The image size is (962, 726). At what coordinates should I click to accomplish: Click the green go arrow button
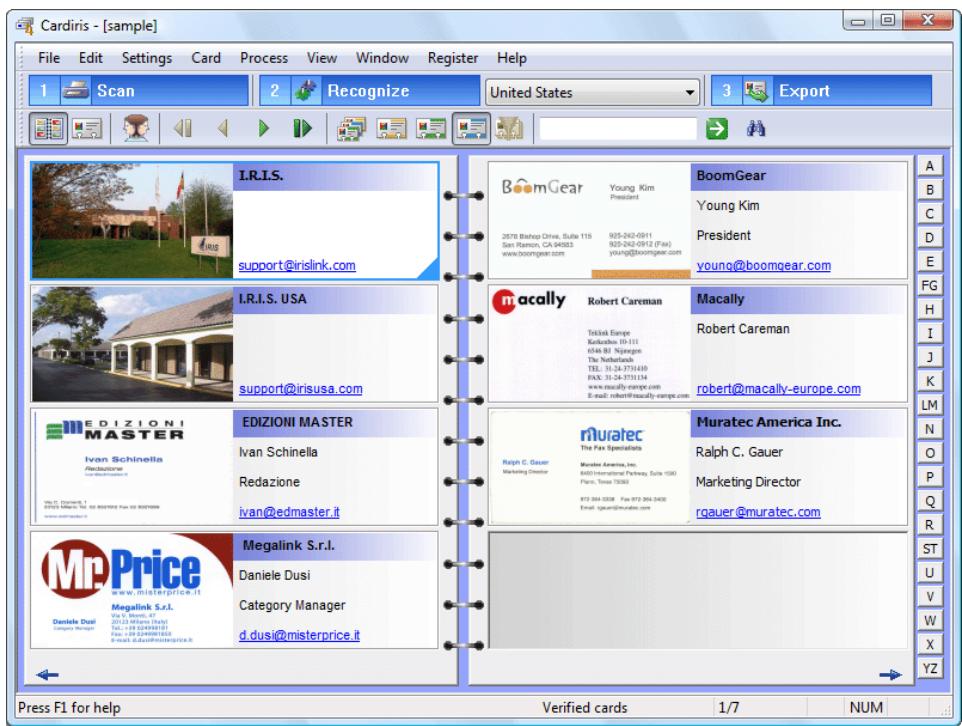[x=717, y=129]
